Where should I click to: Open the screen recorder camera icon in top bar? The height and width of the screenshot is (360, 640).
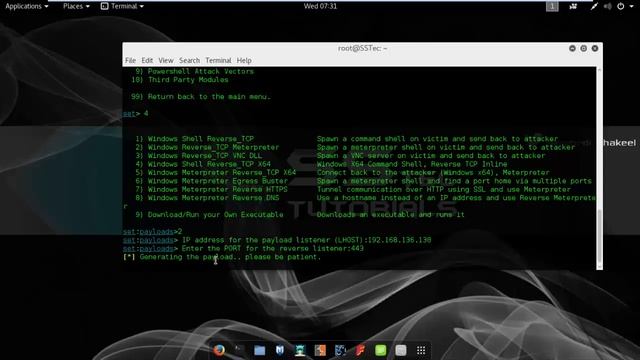tap(573, 6)
